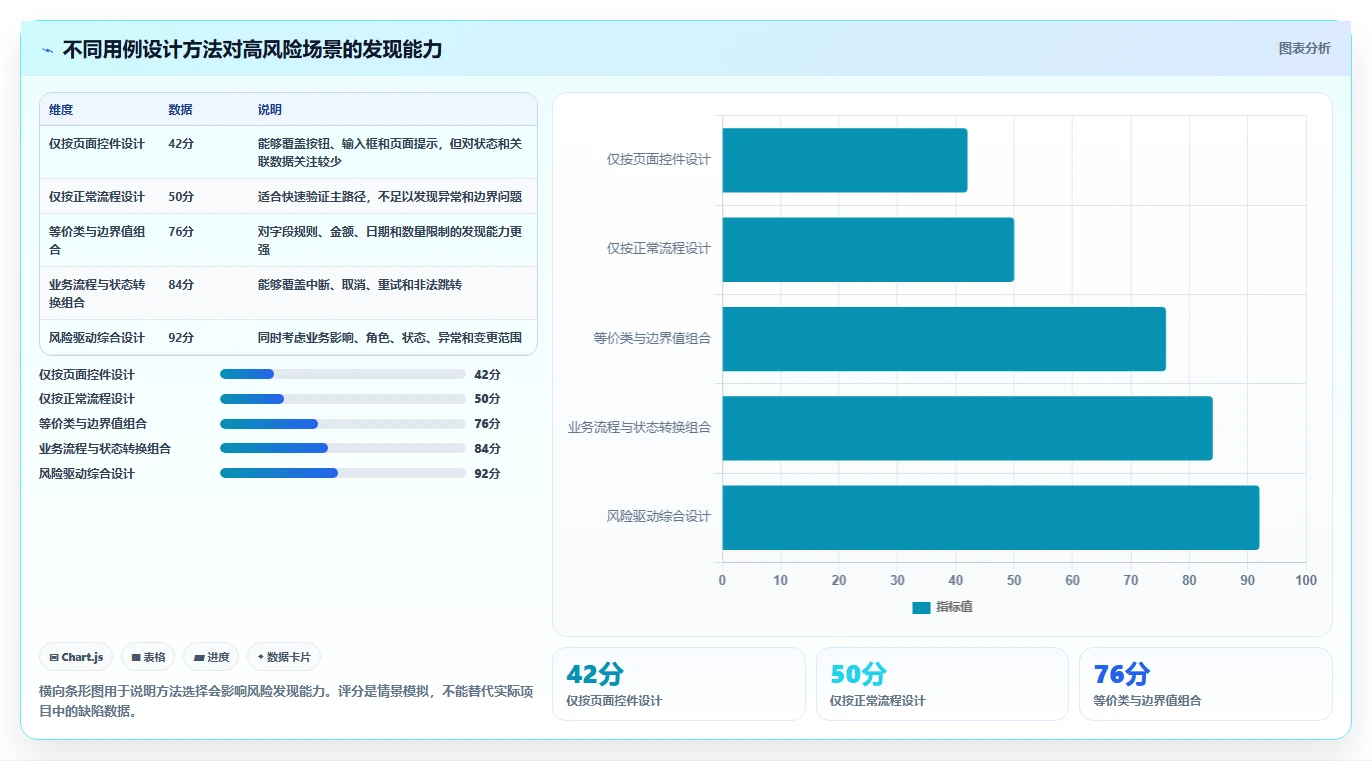The height and width of the screenshot is (761, 1372).
Task: Click the 业务流程与状态转换组合 progress bar
Action: tap(343, 448)
